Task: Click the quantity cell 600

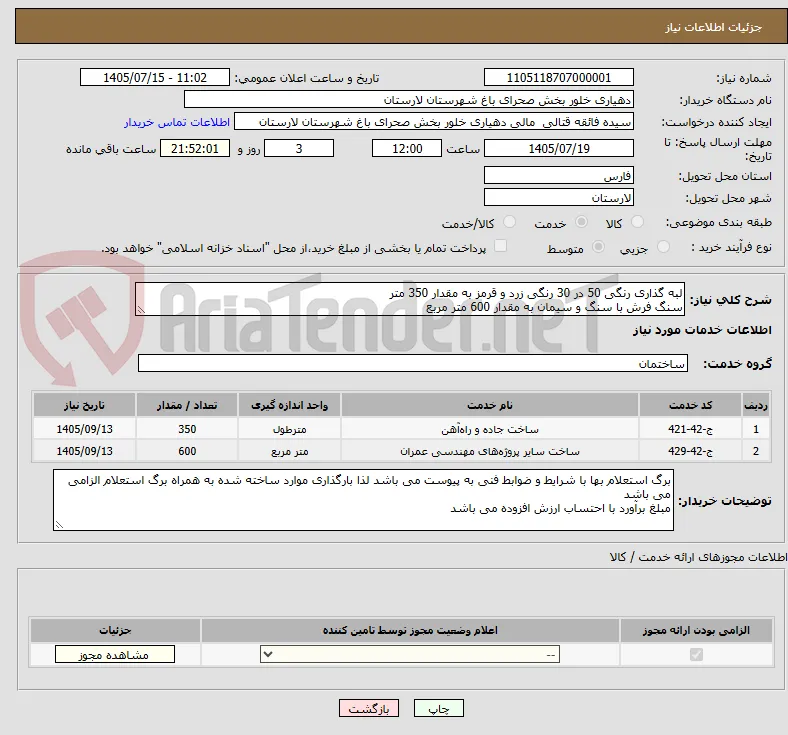Action: 187,451
